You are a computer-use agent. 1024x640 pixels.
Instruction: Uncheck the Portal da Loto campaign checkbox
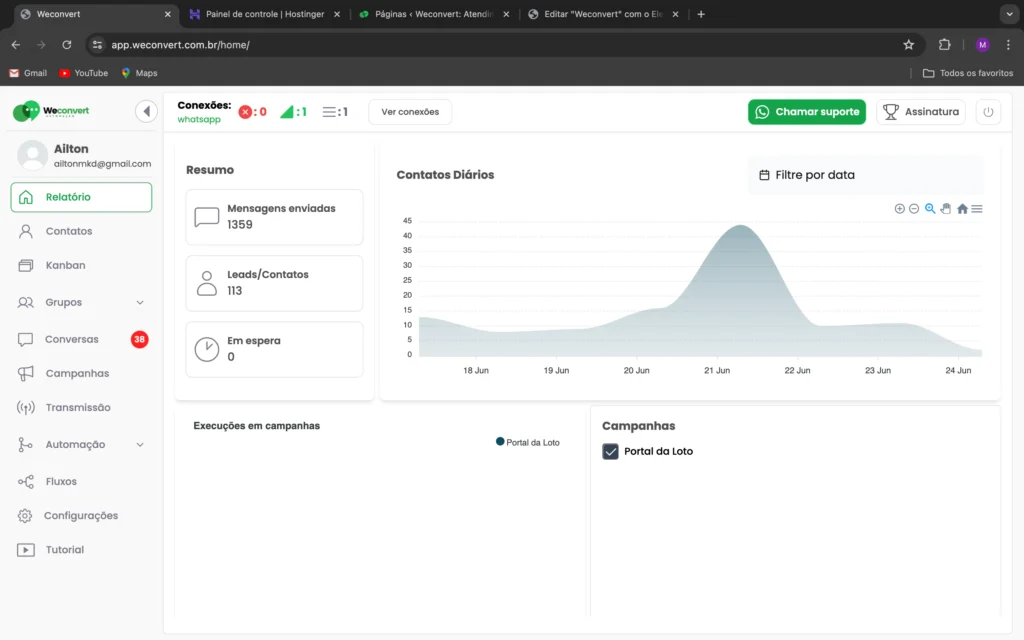(611, 452)
